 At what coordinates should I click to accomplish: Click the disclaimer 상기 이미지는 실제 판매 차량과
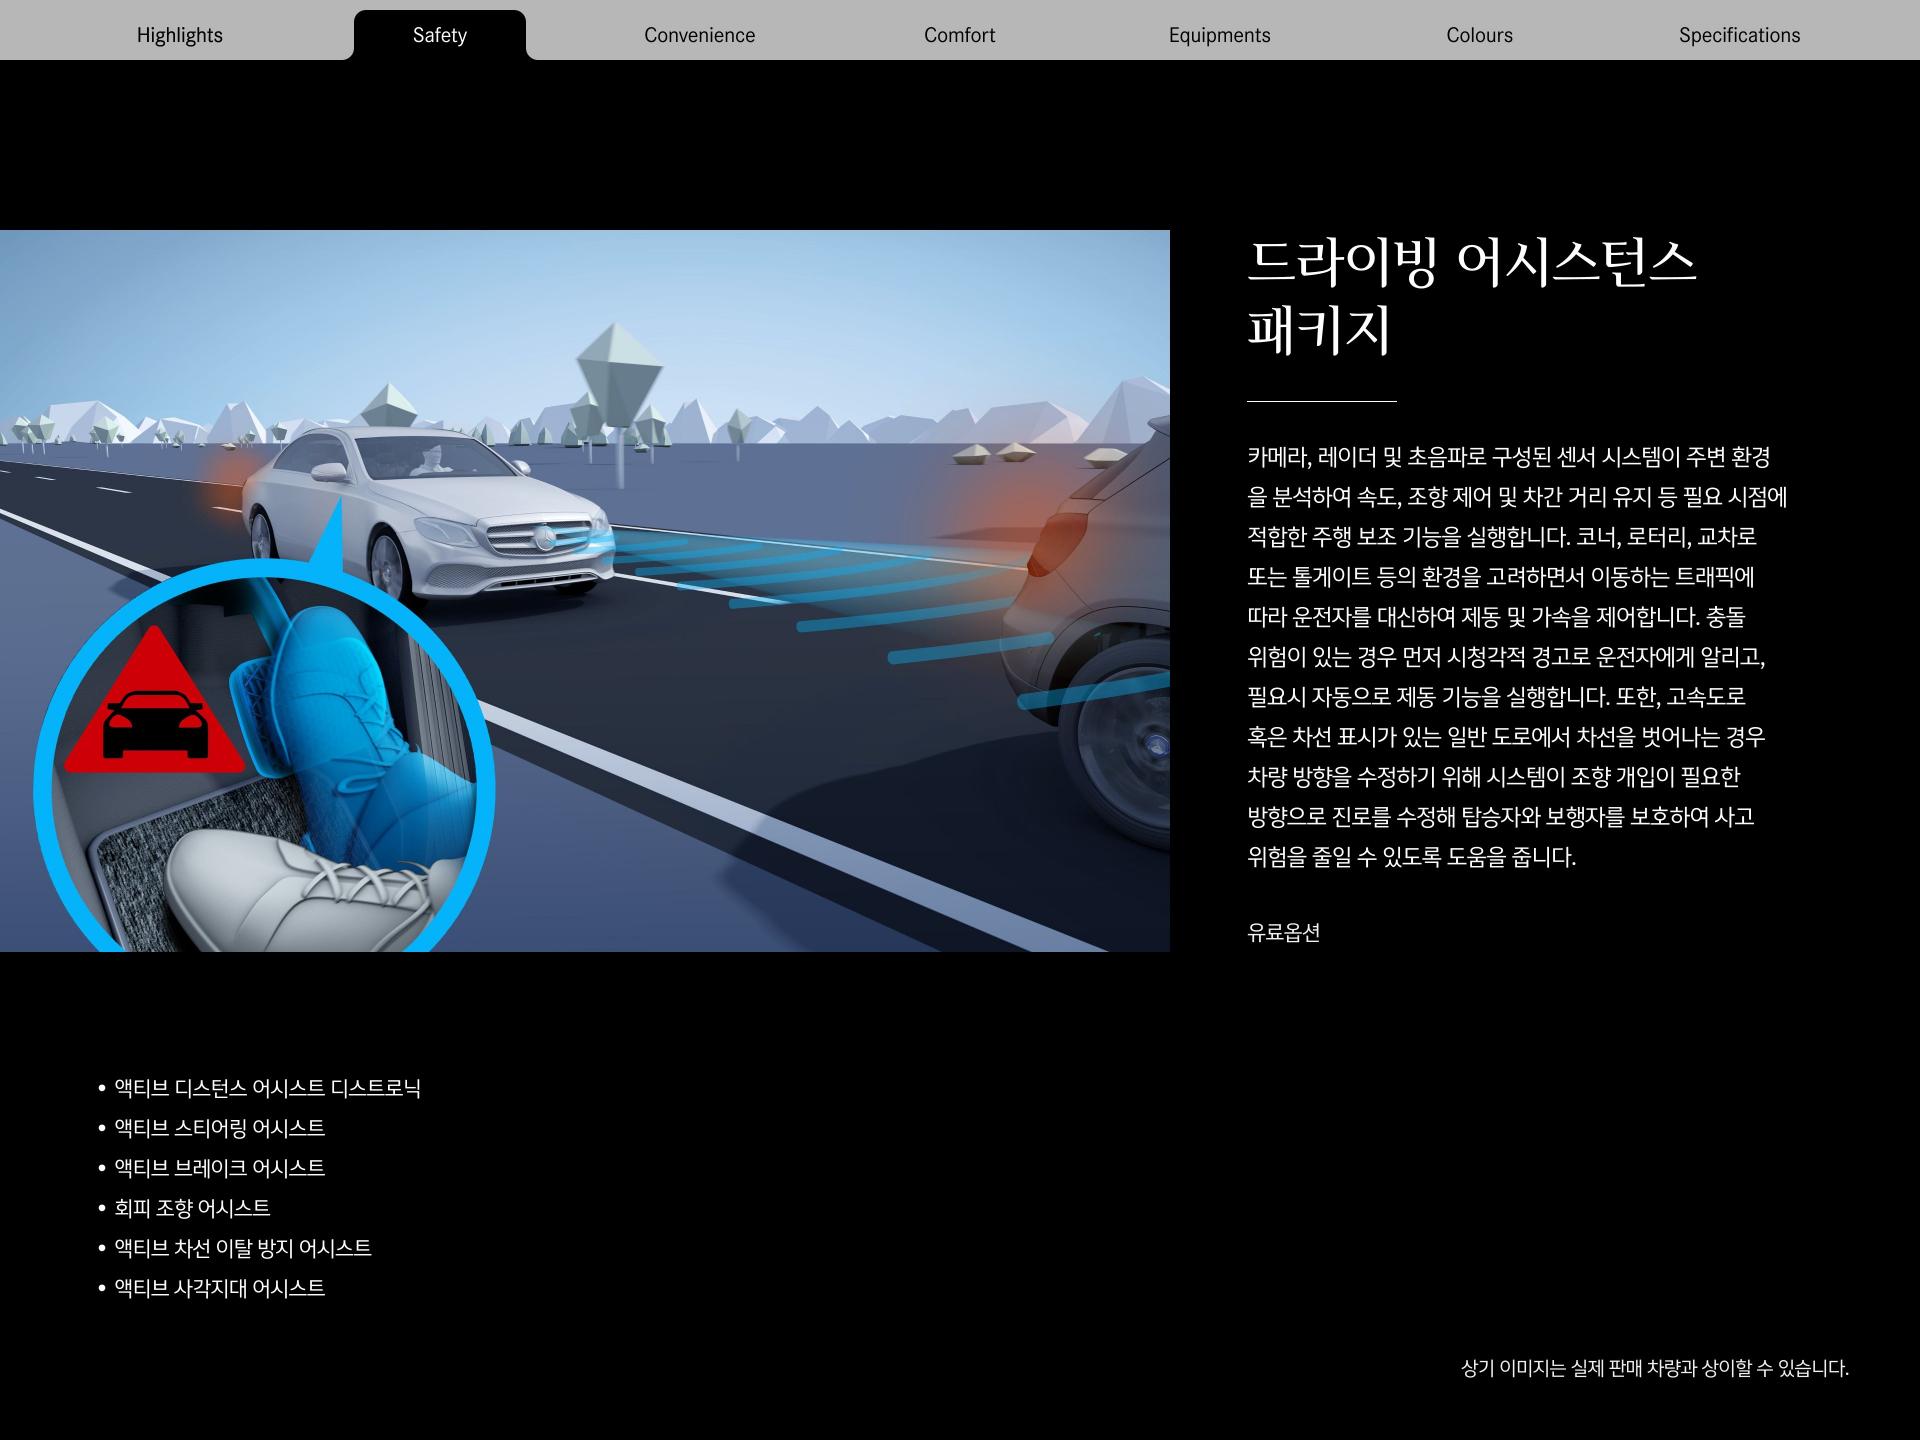click(x=1580, y=1368)
